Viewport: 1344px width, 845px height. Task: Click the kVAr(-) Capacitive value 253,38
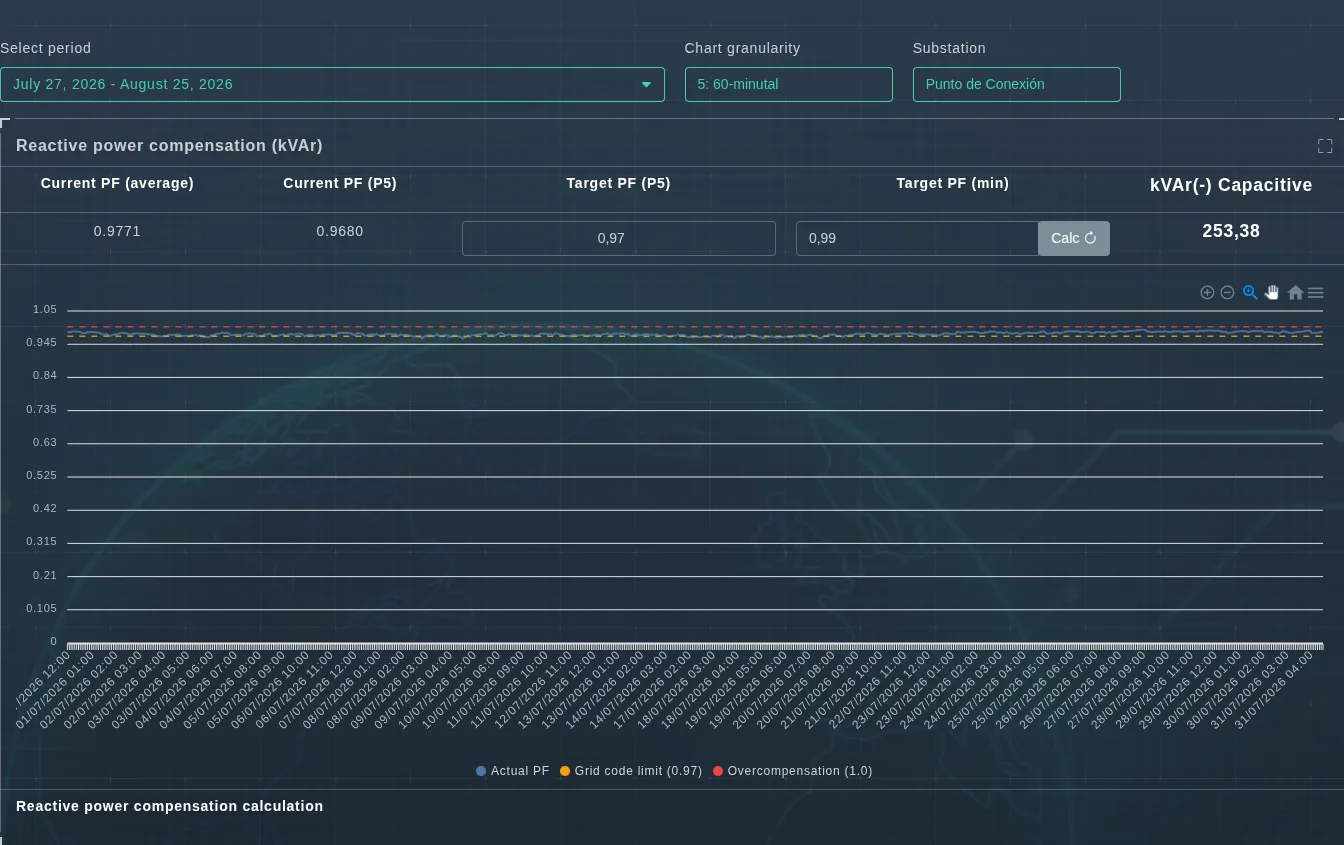coord(1231,231)
